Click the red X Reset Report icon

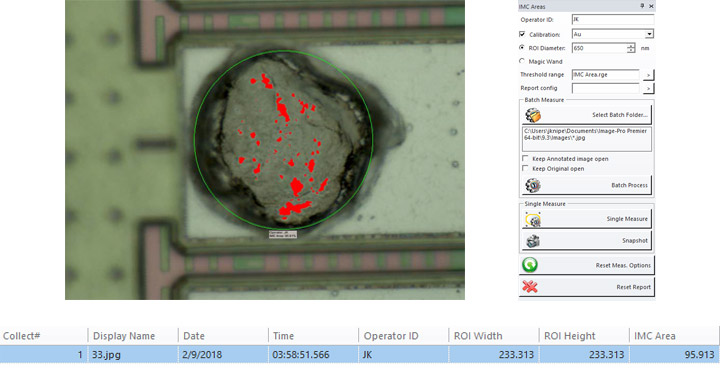[530, 287]
